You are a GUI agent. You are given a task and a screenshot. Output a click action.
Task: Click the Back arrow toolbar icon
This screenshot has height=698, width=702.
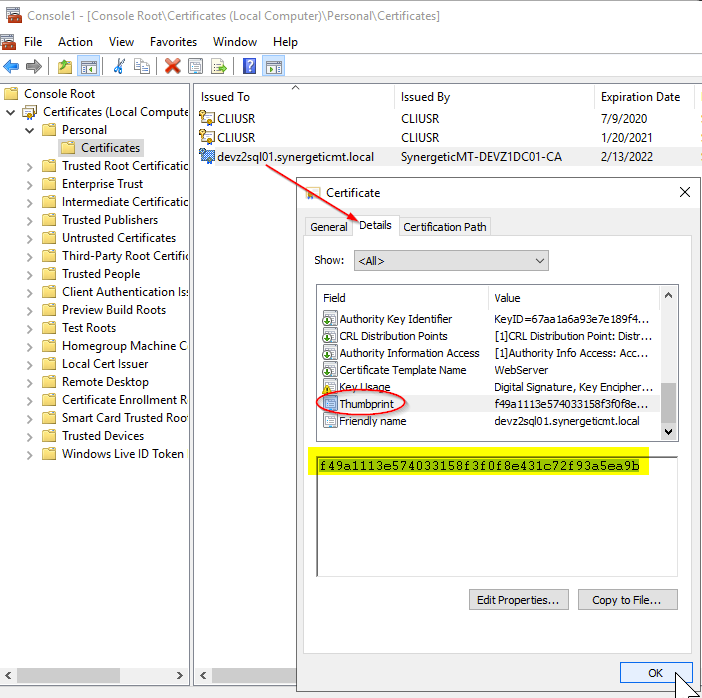tap(11, 67)
